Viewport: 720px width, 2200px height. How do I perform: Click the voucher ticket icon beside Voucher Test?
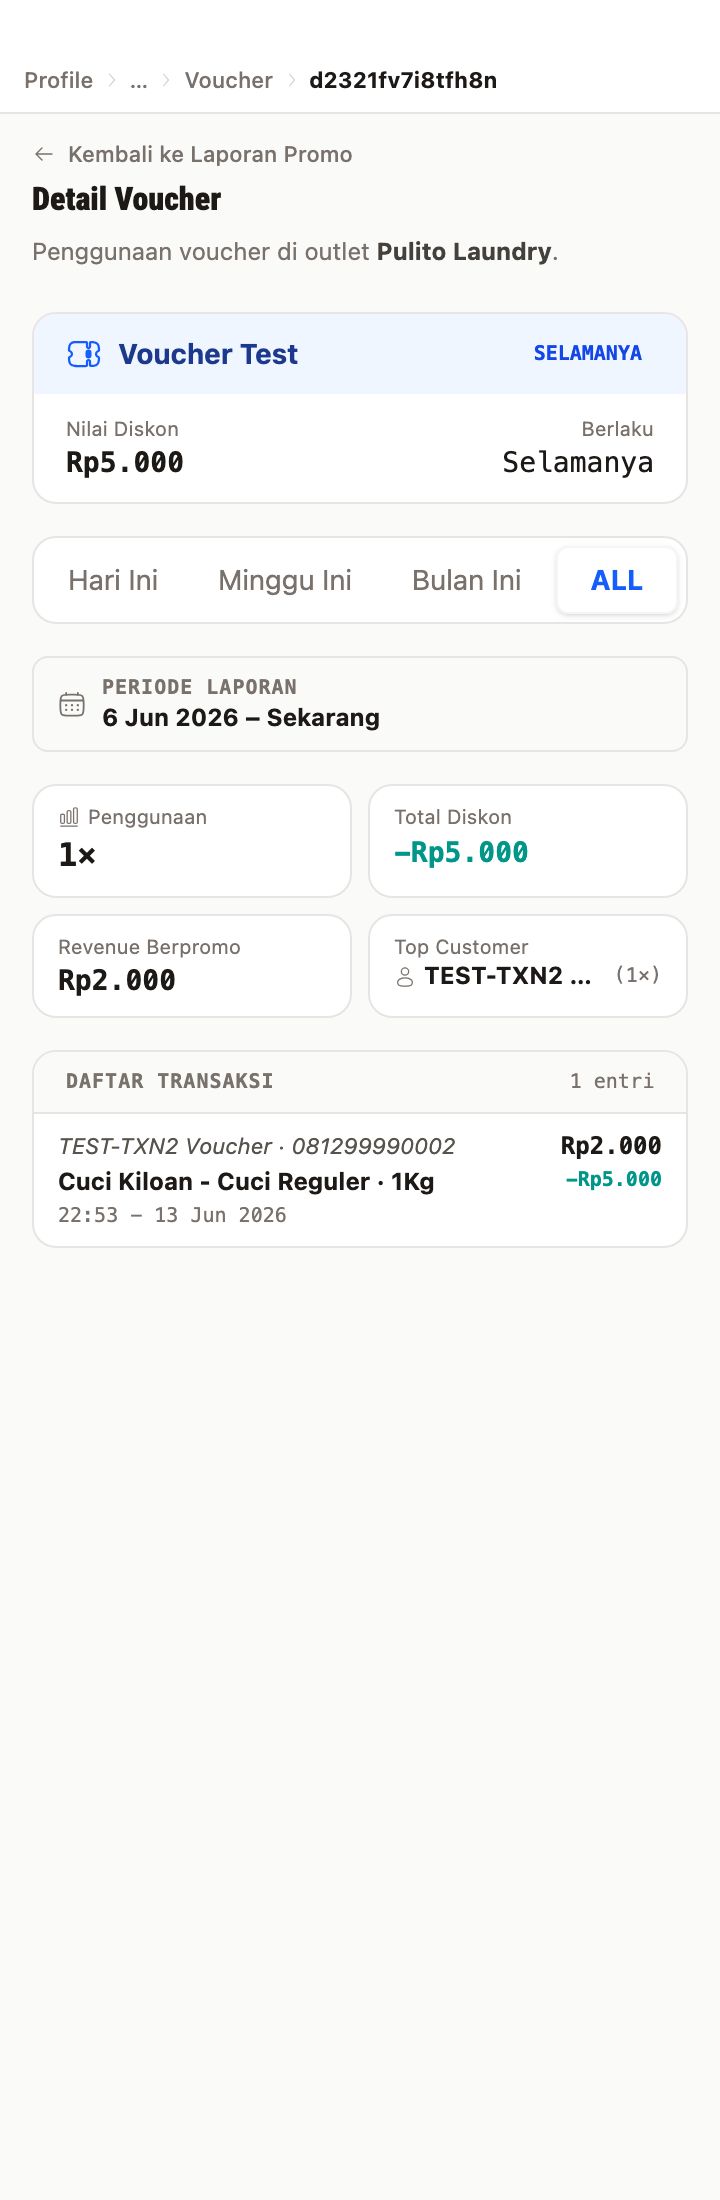pyautogui.click(x=84, y=354)
